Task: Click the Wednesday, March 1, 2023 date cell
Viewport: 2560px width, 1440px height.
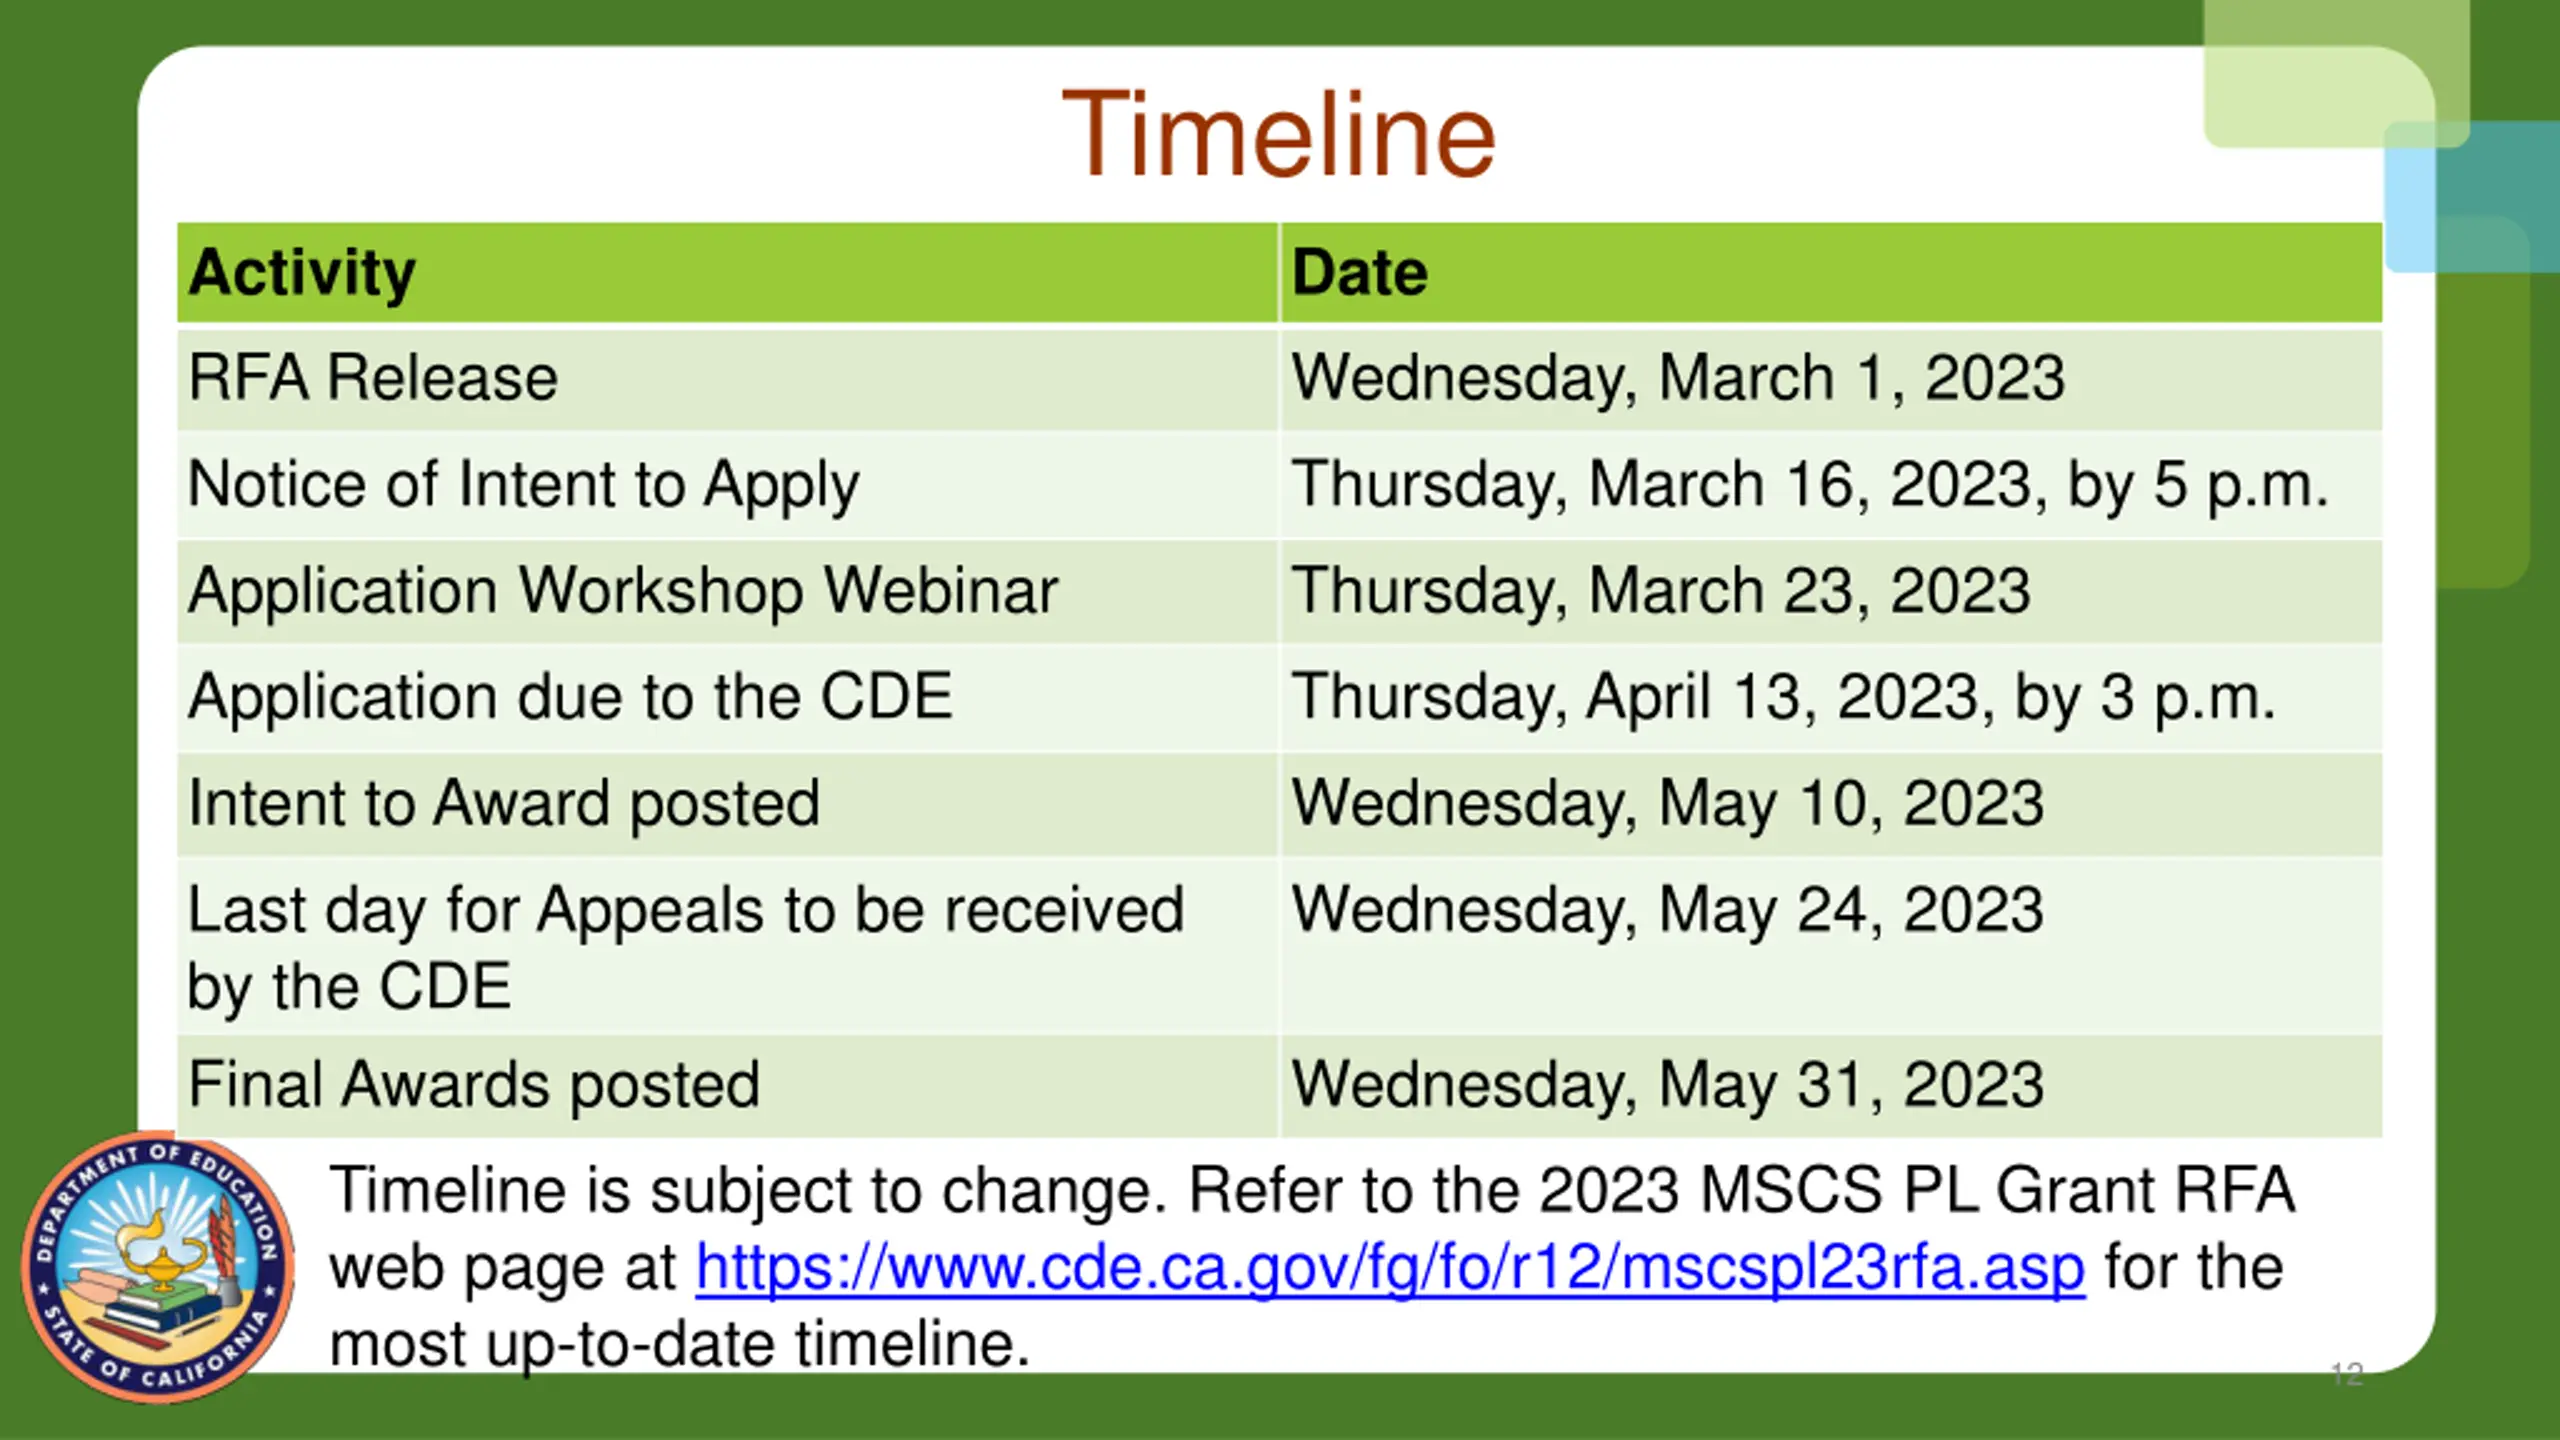Action: (x=1678, y=378)
